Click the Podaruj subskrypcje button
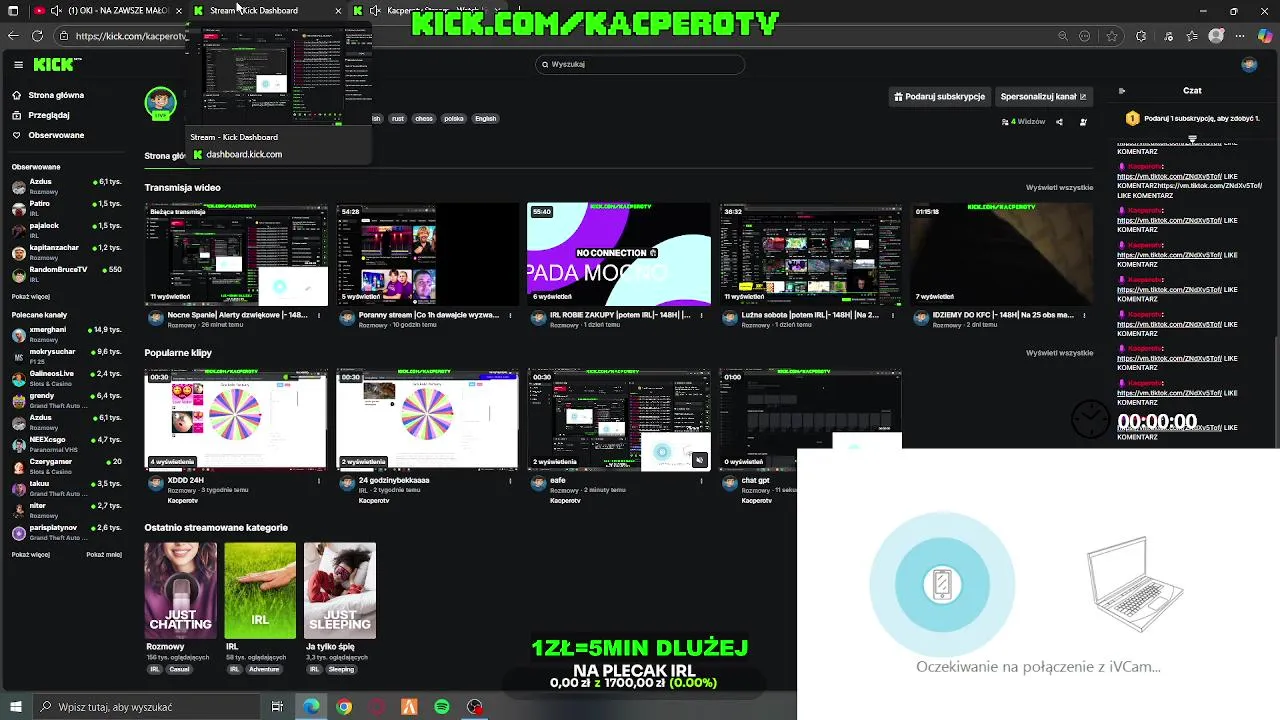 940,97
